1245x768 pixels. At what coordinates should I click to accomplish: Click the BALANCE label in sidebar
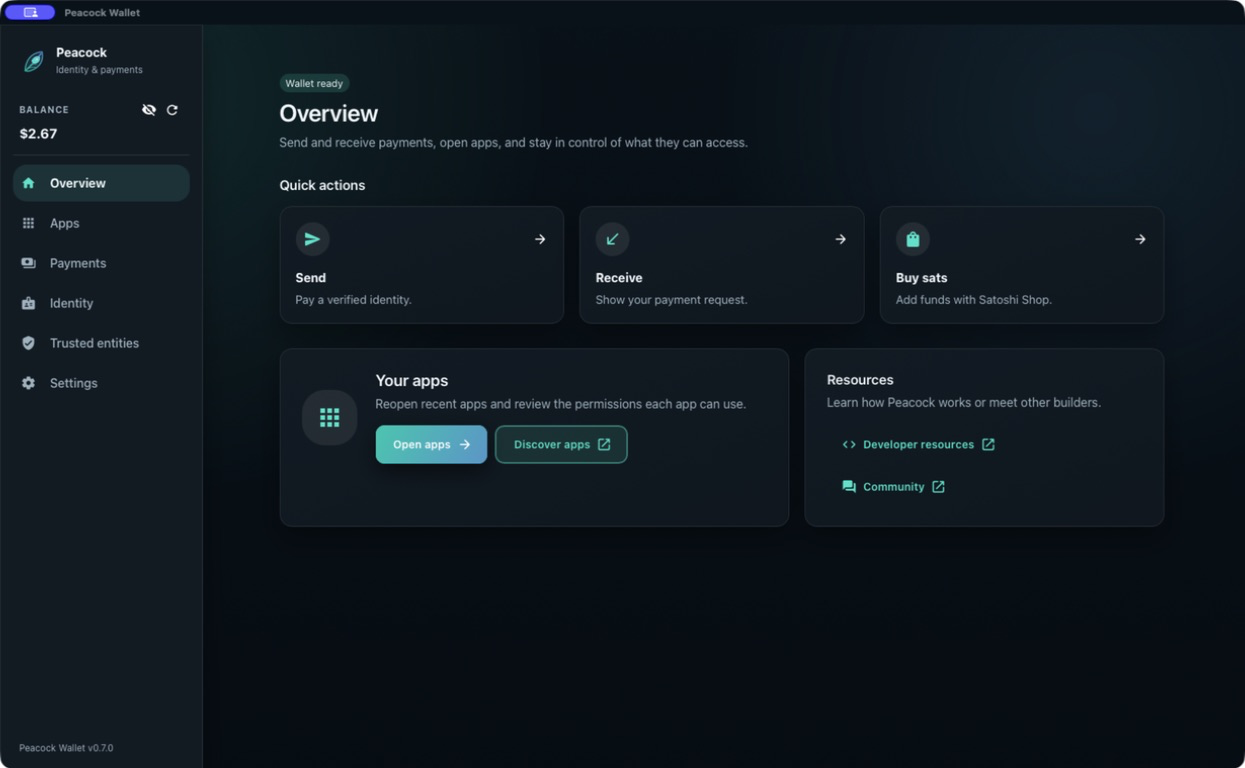[44, 110]
